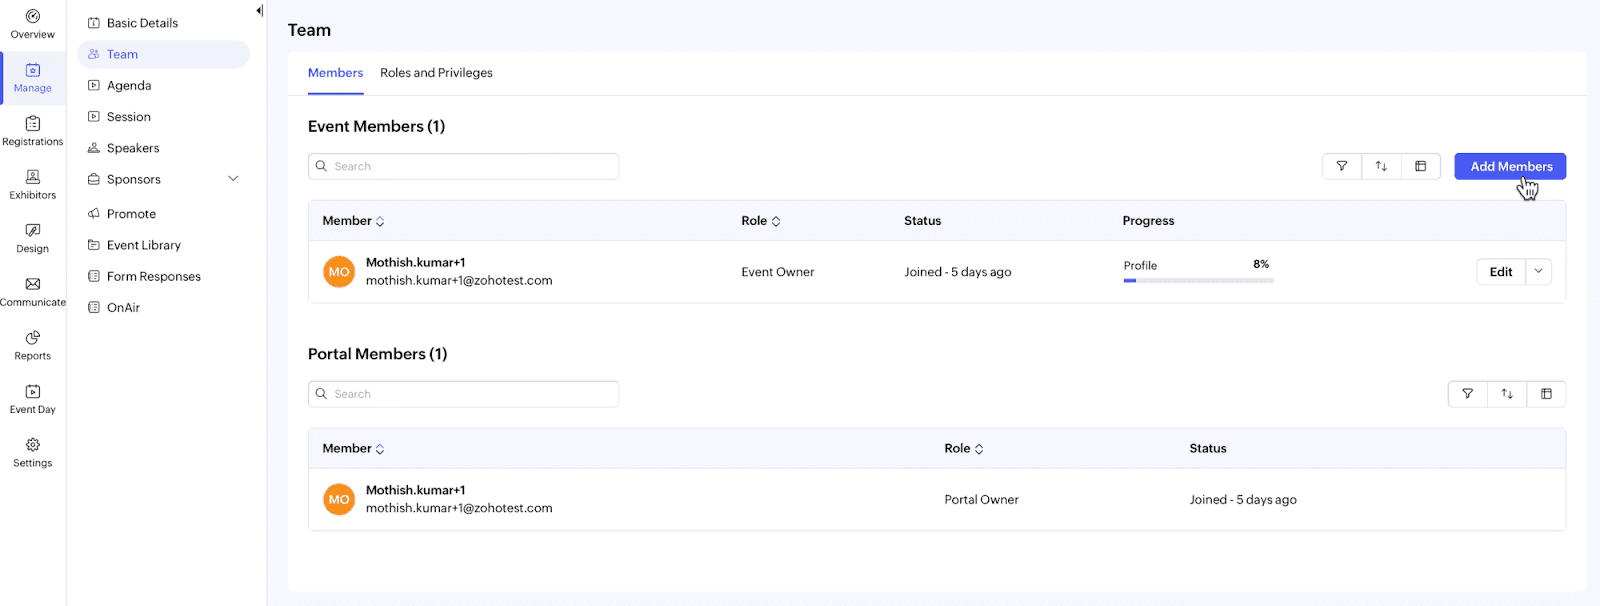The image size is (1600, 606).
Task: Click the 8% progress value
Action: point(1261,264)
